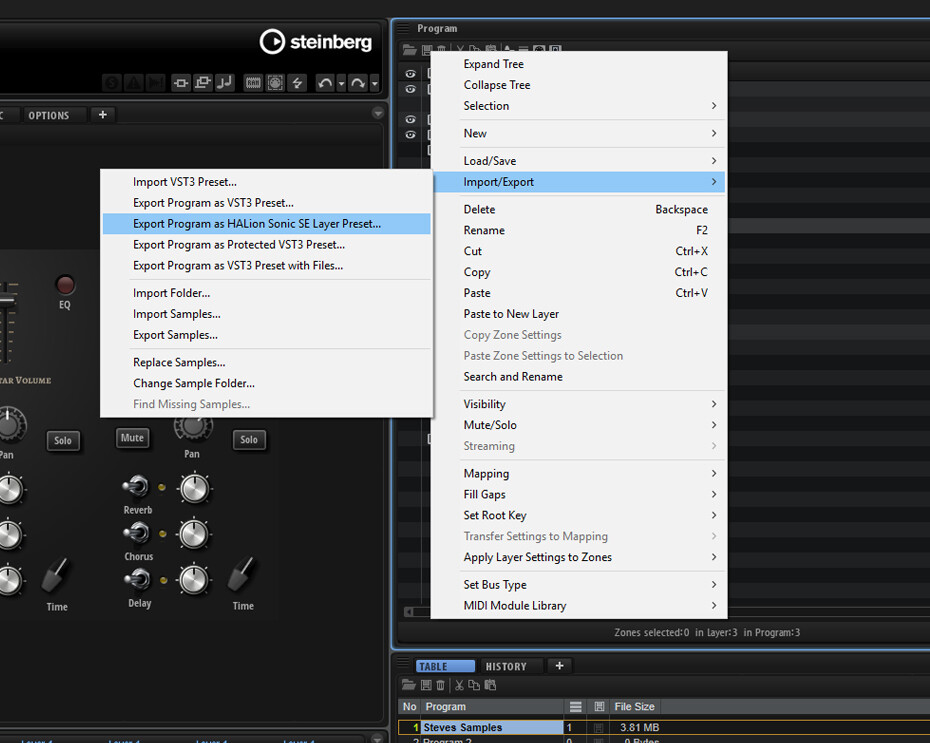Choose Collapse Tree in the context menu

tap(579, 85)
